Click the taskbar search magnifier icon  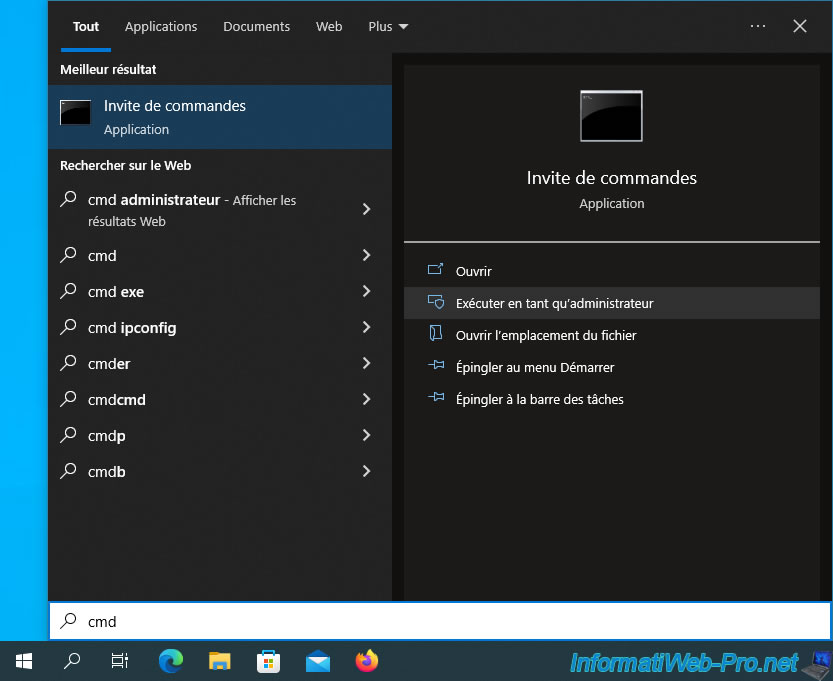pos(72,661)
